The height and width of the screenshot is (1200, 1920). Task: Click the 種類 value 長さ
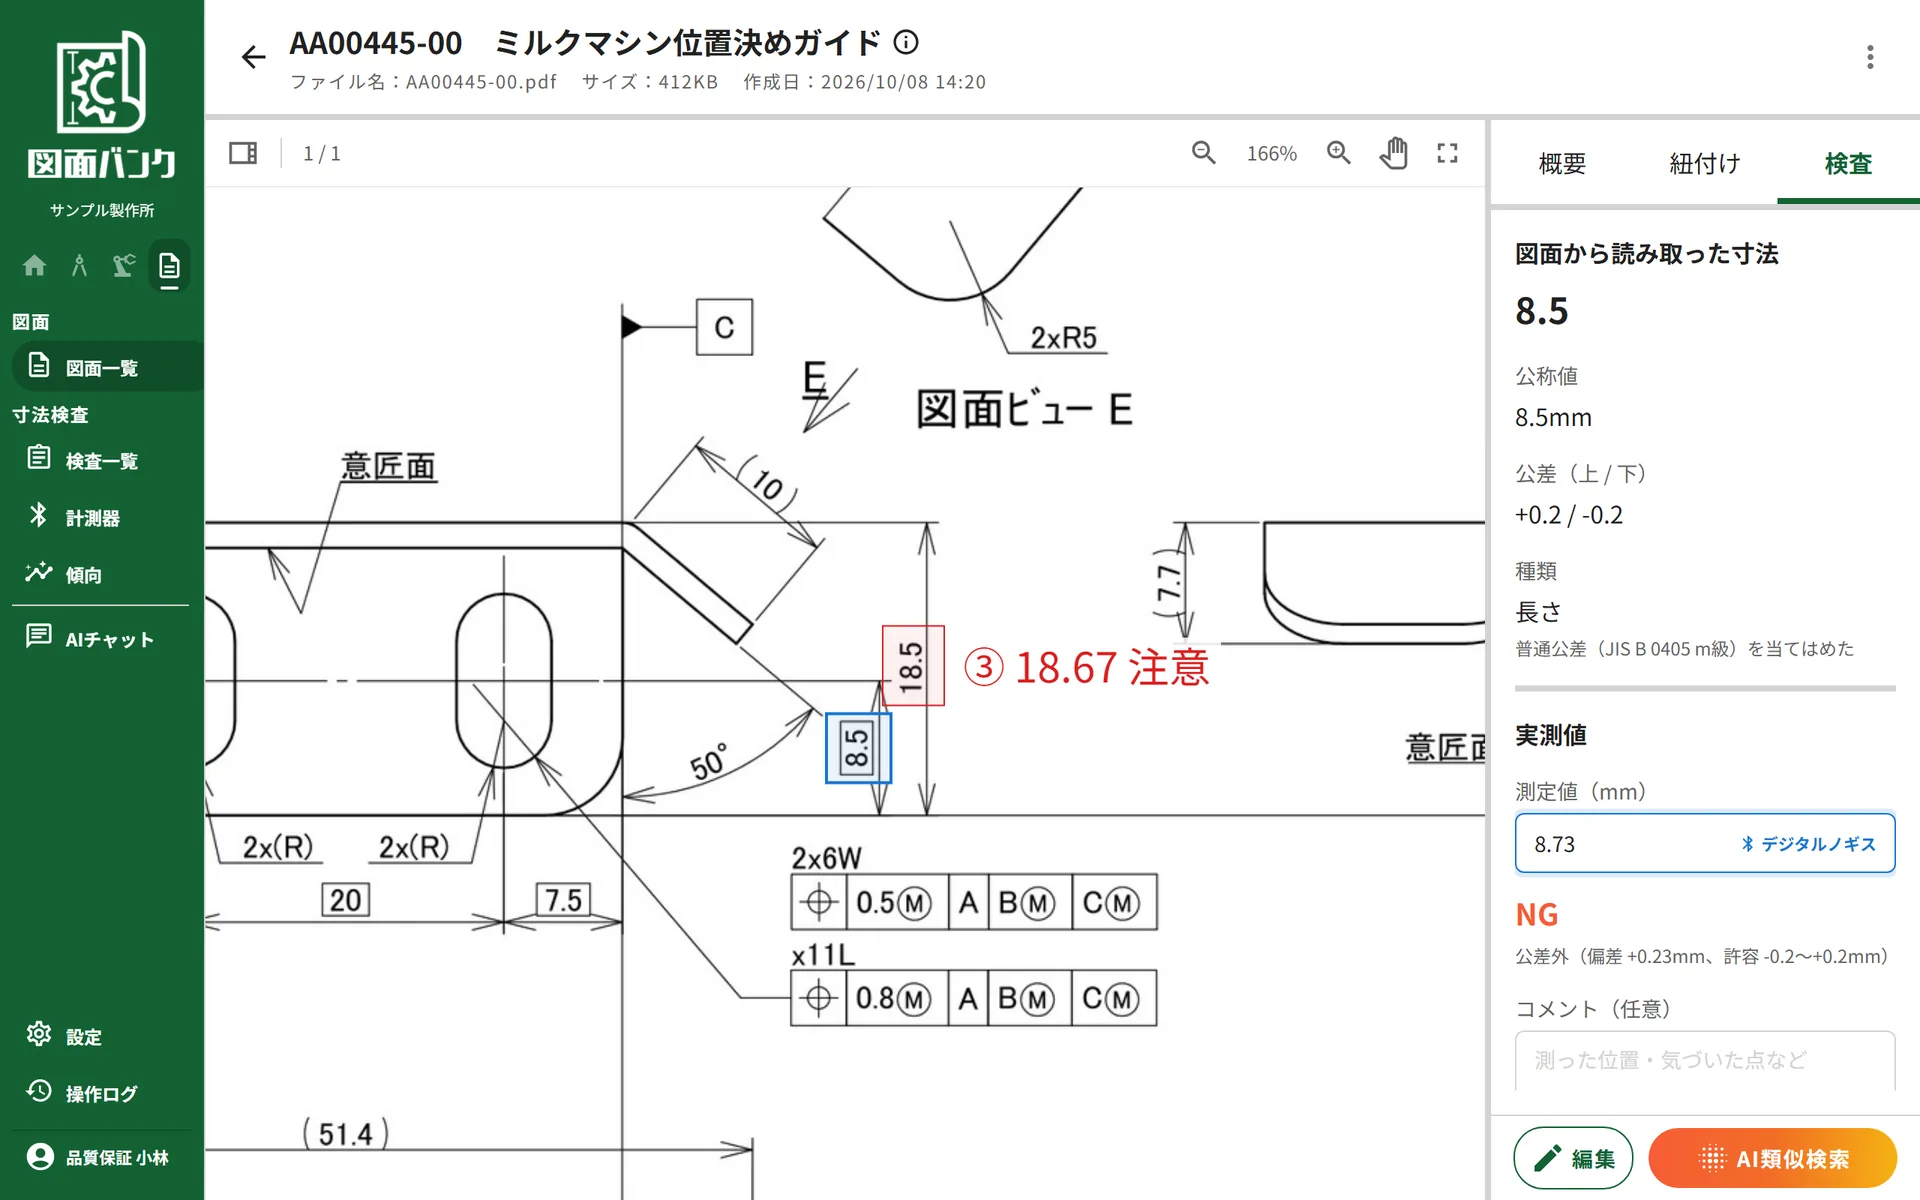point(1538,612)
